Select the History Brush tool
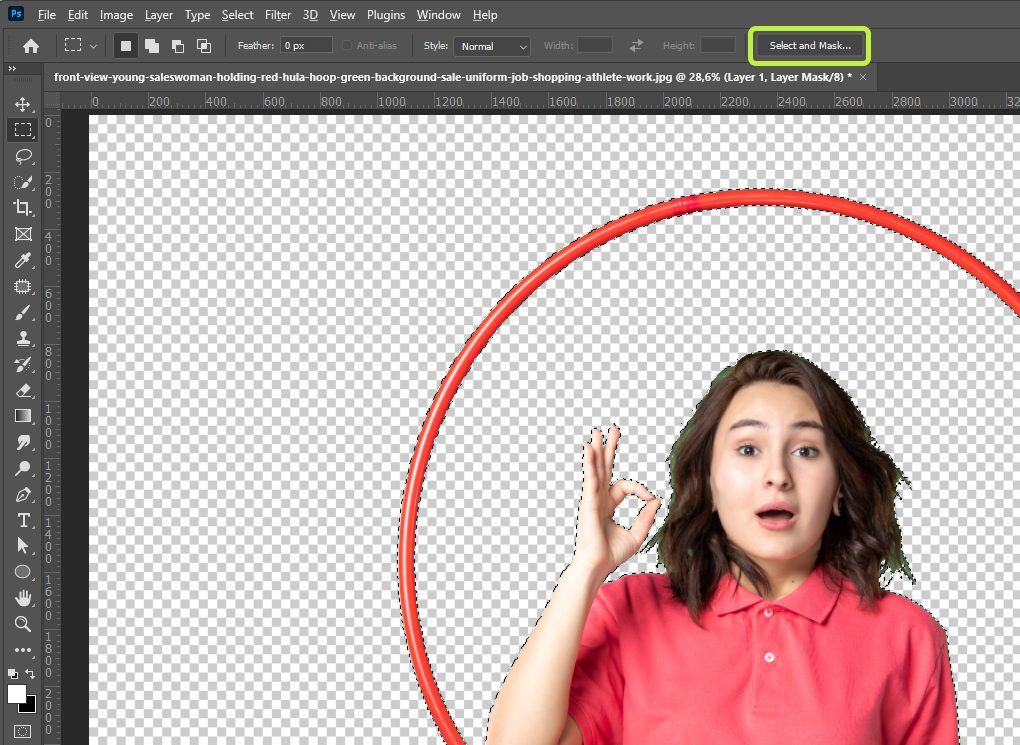1020x745 pixels. [23, 364]
